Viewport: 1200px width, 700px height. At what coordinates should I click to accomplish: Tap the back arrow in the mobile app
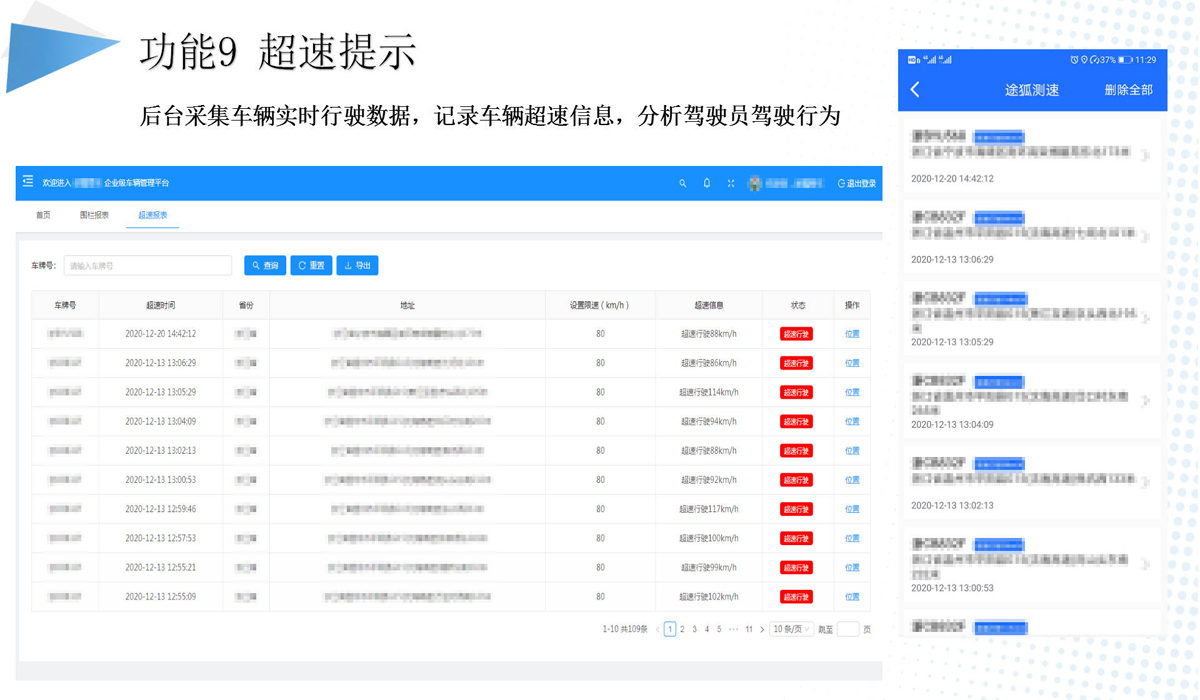[x=915, y=90]
